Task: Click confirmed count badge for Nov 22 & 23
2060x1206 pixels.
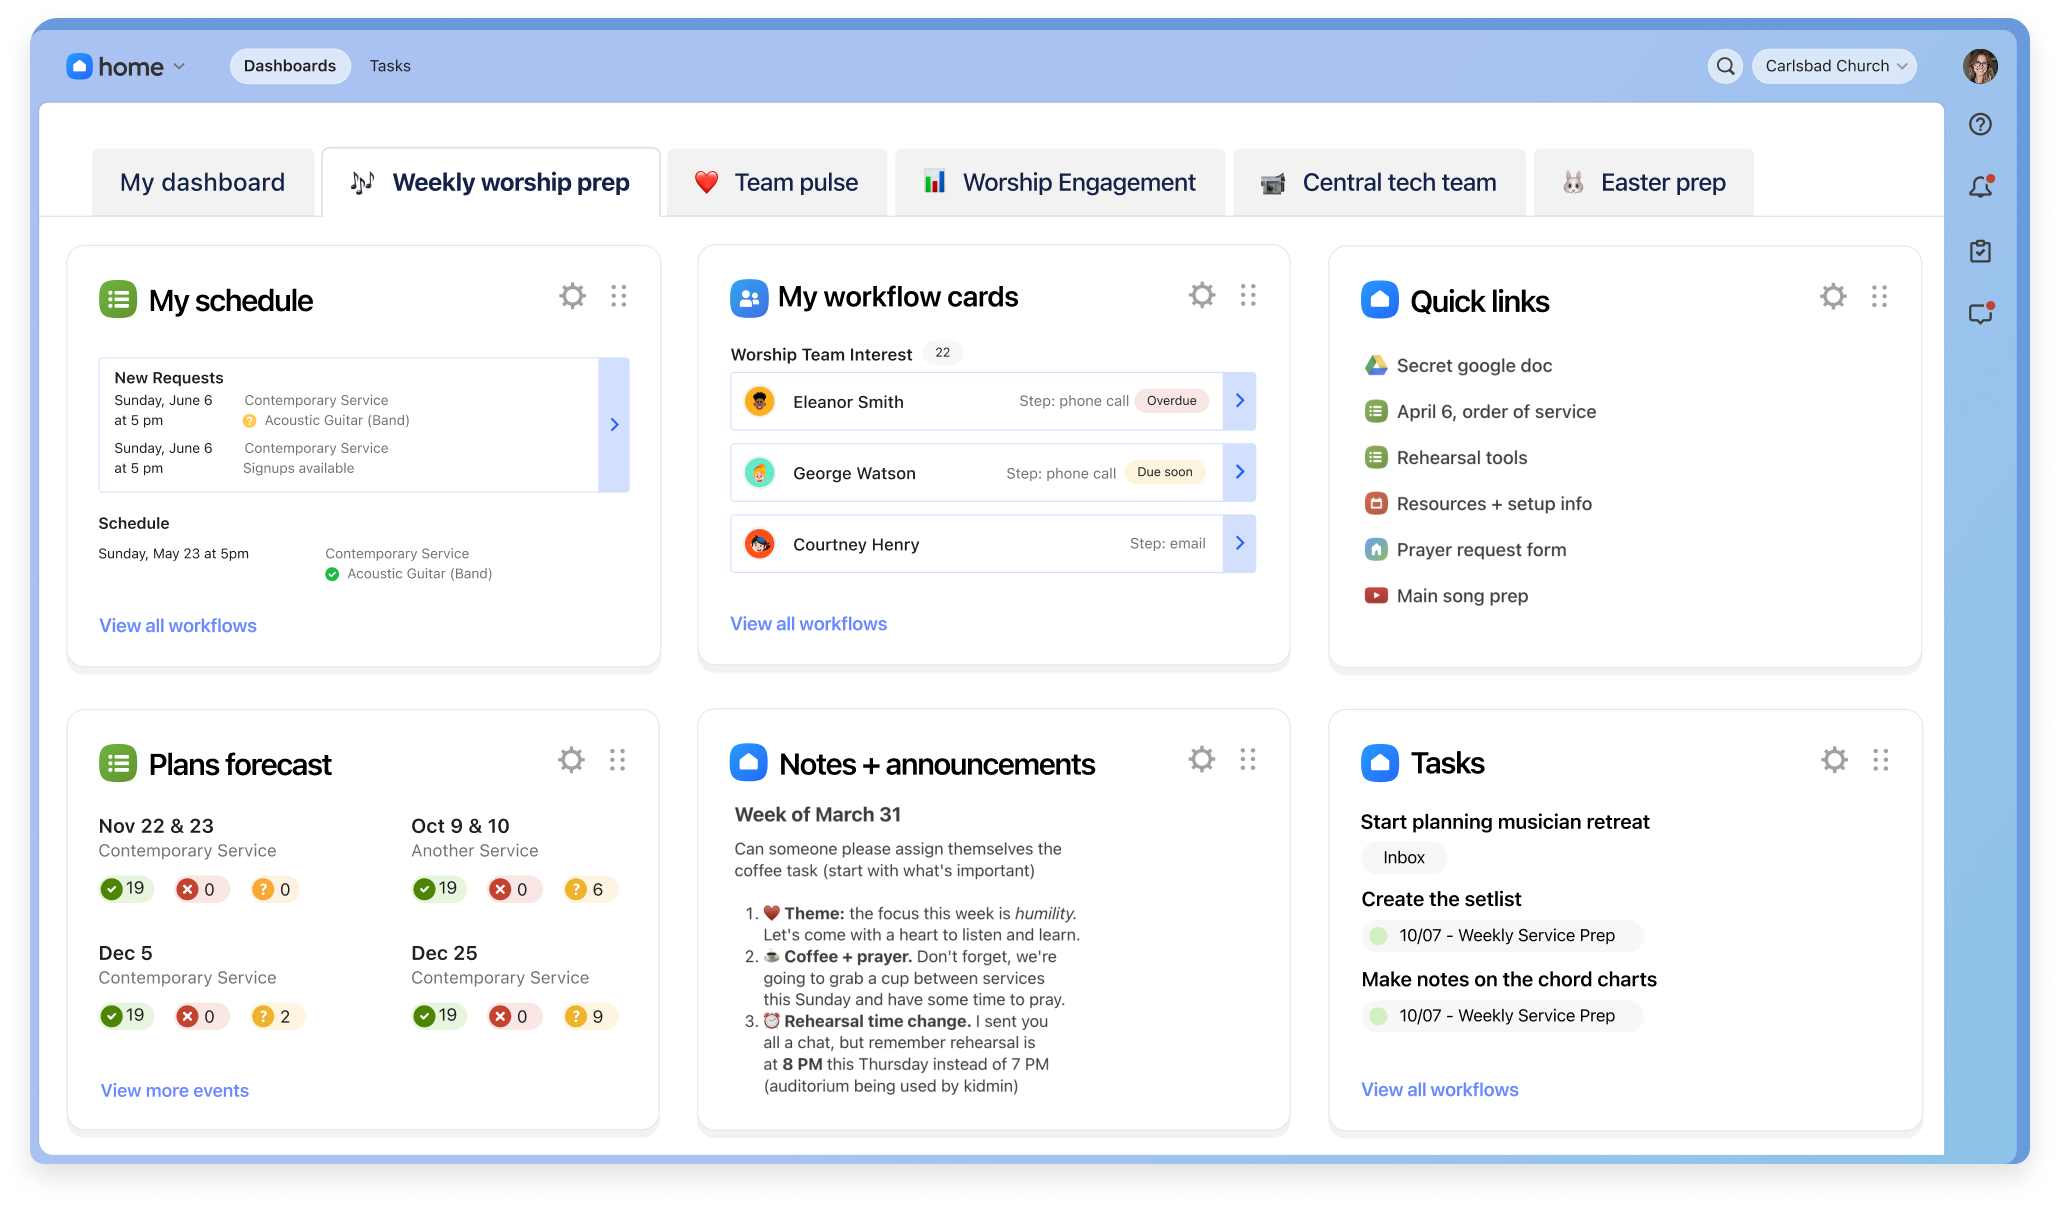Action: click(125, 889)
